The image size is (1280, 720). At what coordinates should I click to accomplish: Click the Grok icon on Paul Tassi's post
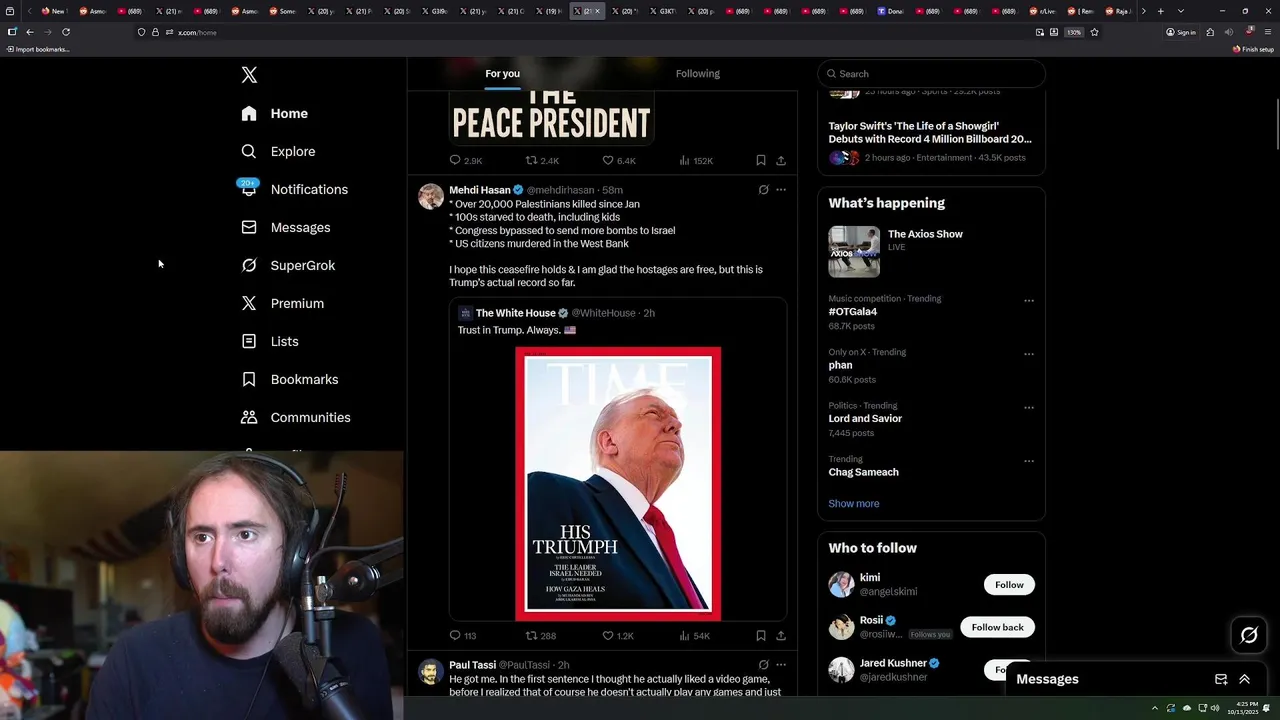(763, 665)
